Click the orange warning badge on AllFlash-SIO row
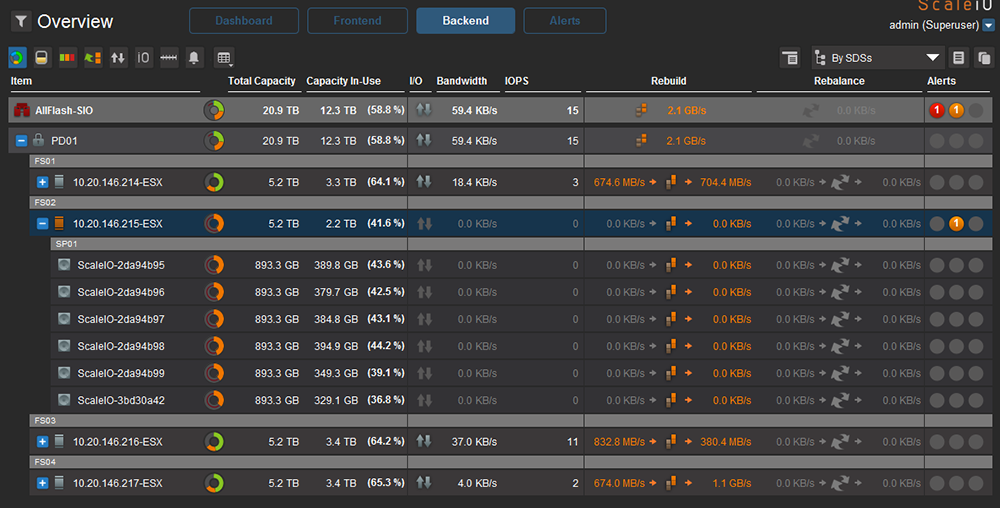The width and height of the screenshot is (1000, 508). tap(956, 110)
